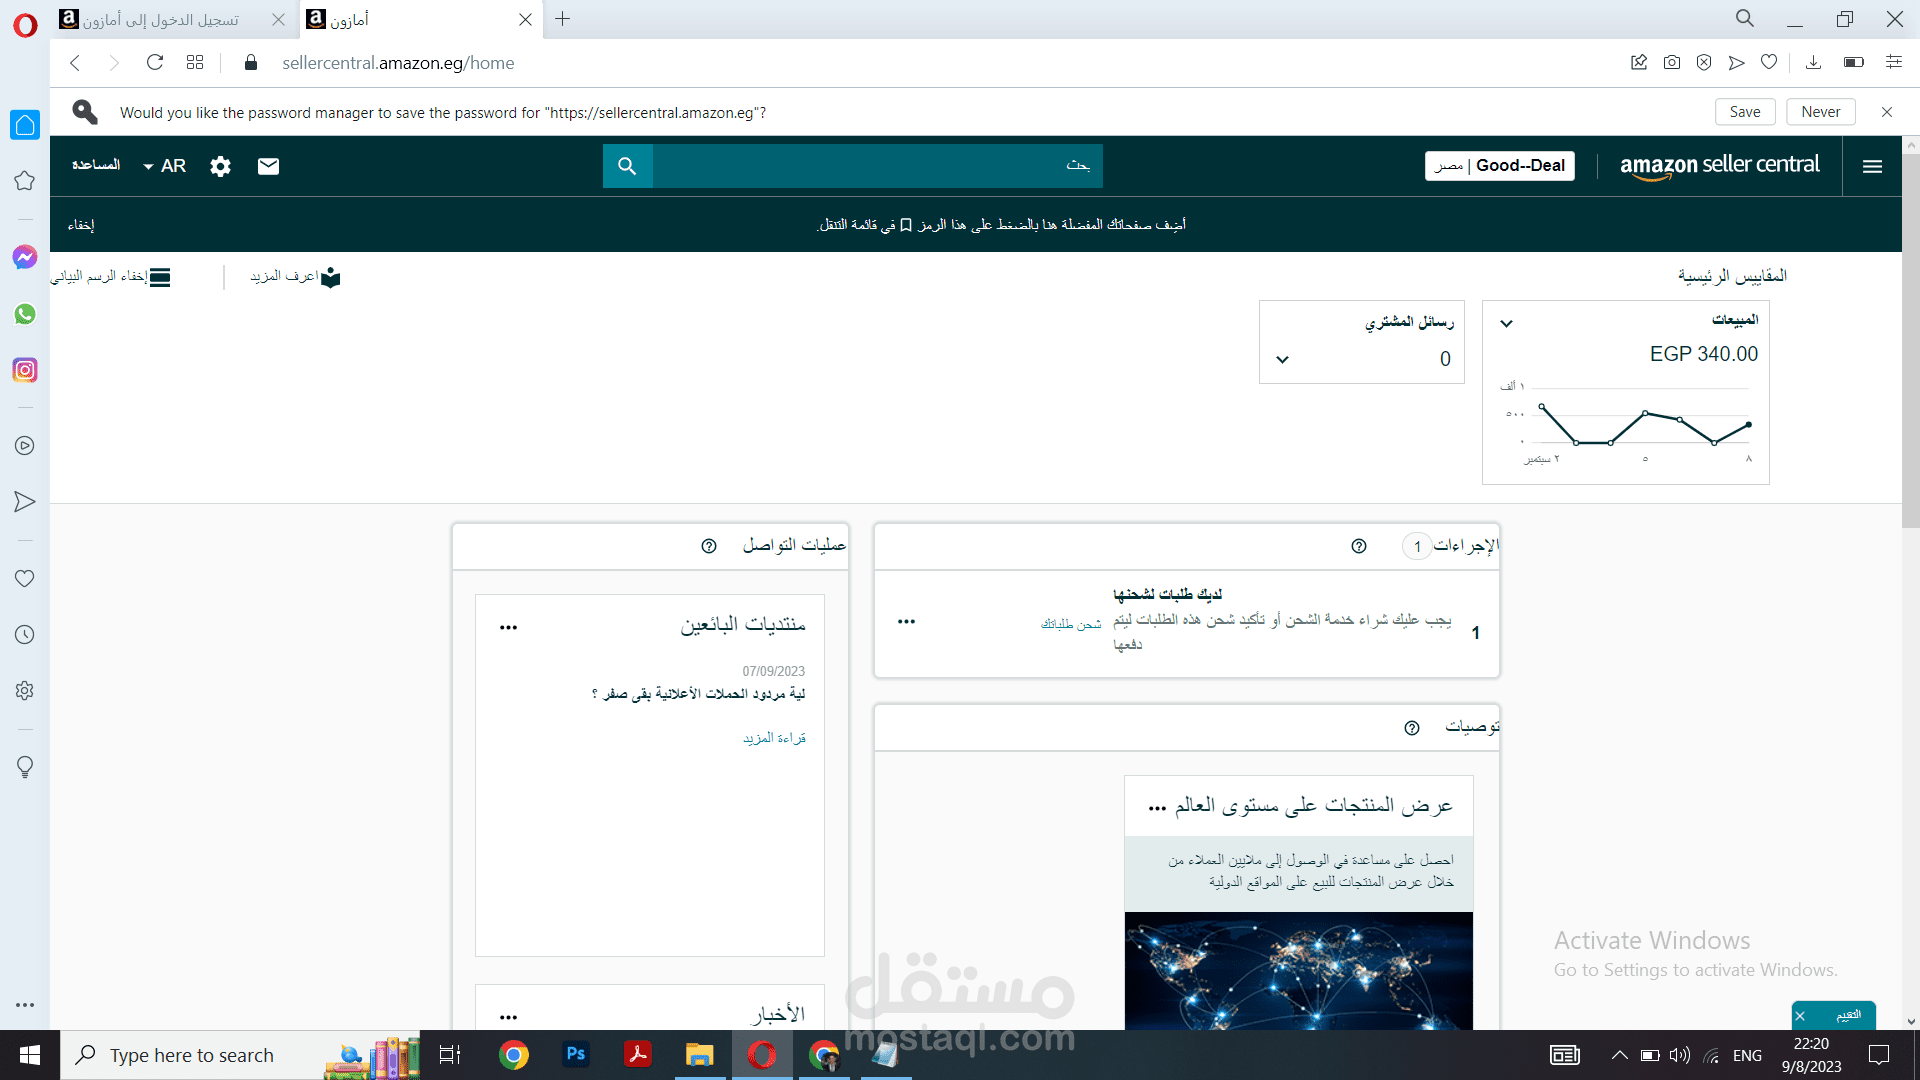Click the teal search magnifier button
The width and height of the screenshot is (1920, 1080).
627,166
